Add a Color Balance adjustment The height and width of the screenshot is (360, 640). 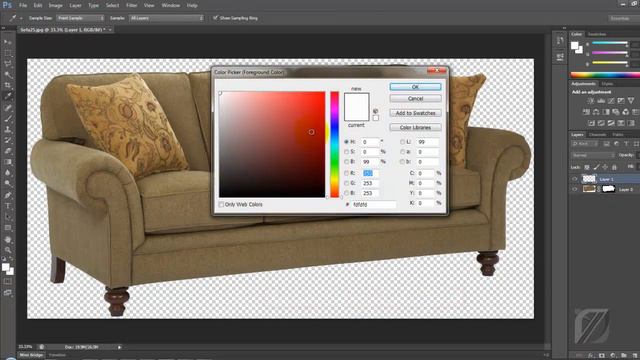pyautogui.click(x=596, y=111)
